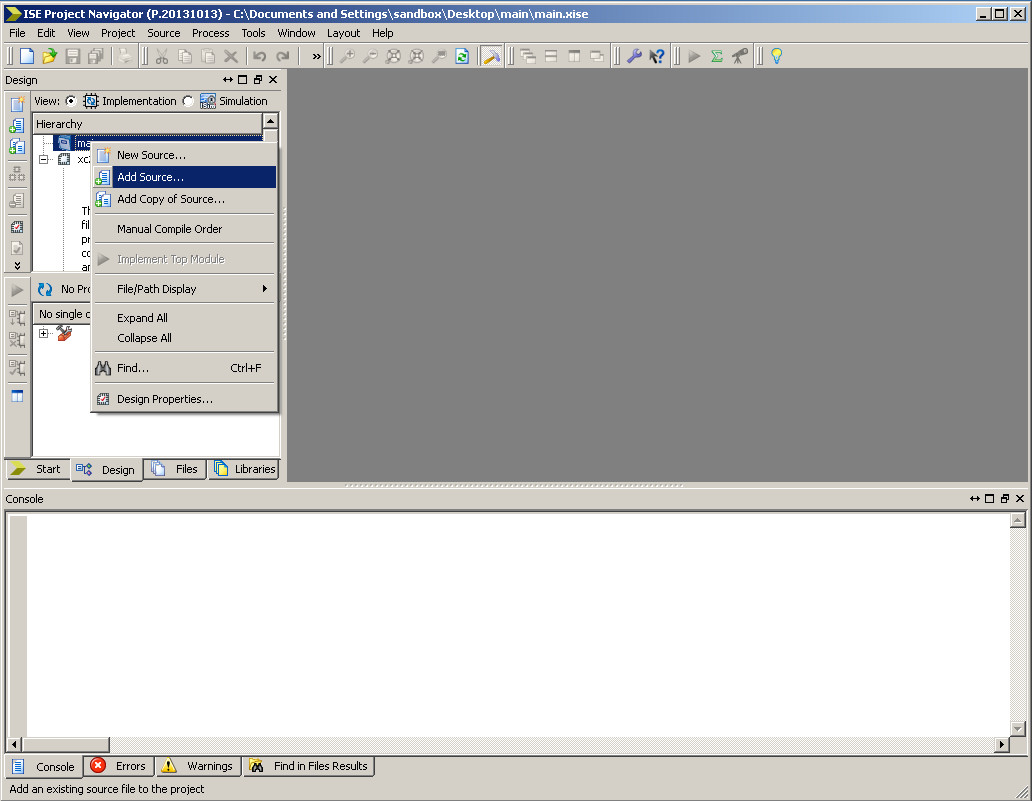
Task: Float the Console panel
Action: 1005,499
